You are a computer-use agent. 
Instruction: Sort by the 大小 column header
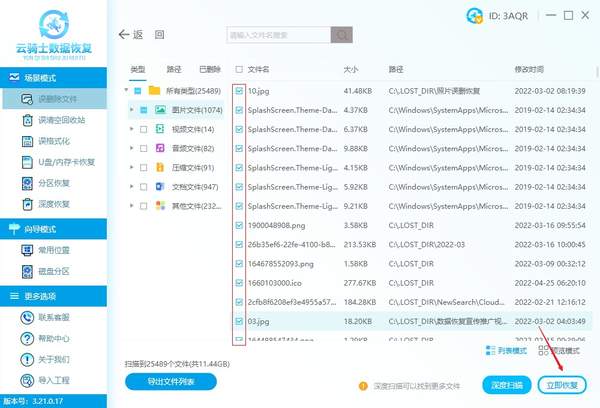click(351, 69)
